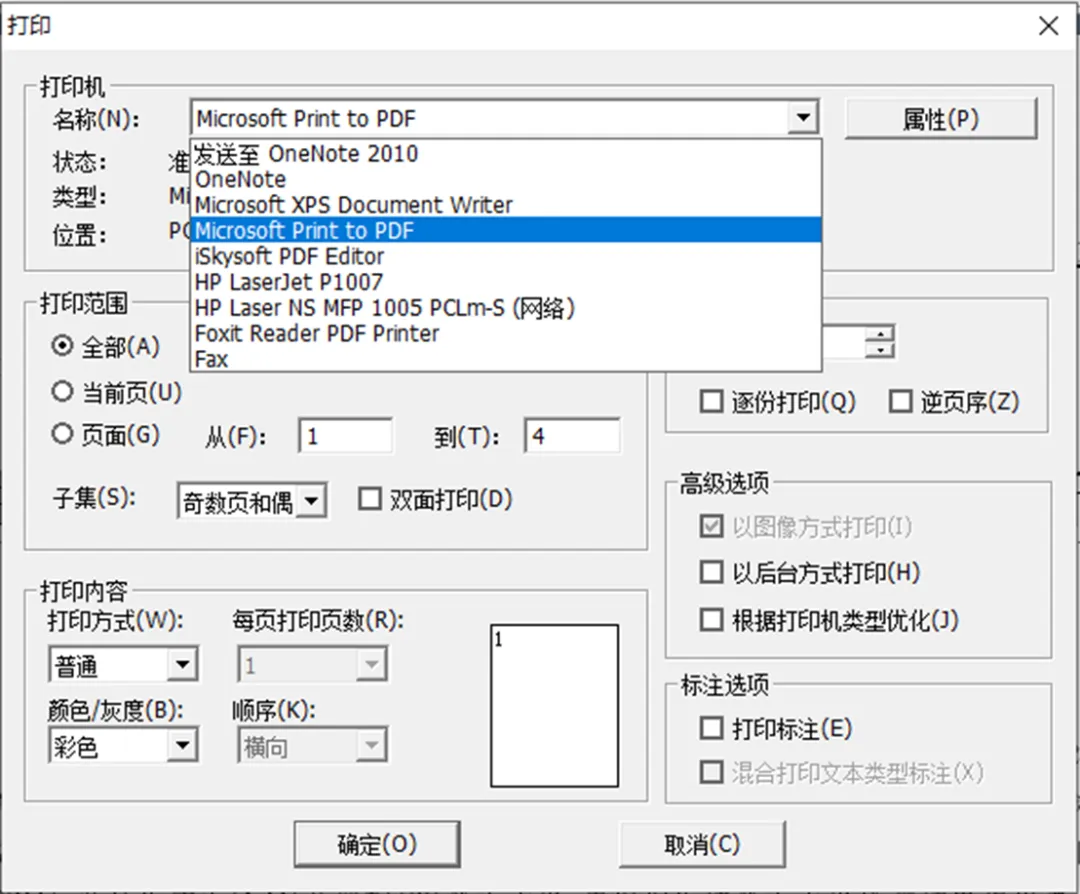Enable 打印标注(E) checkbox

[776, 728]
